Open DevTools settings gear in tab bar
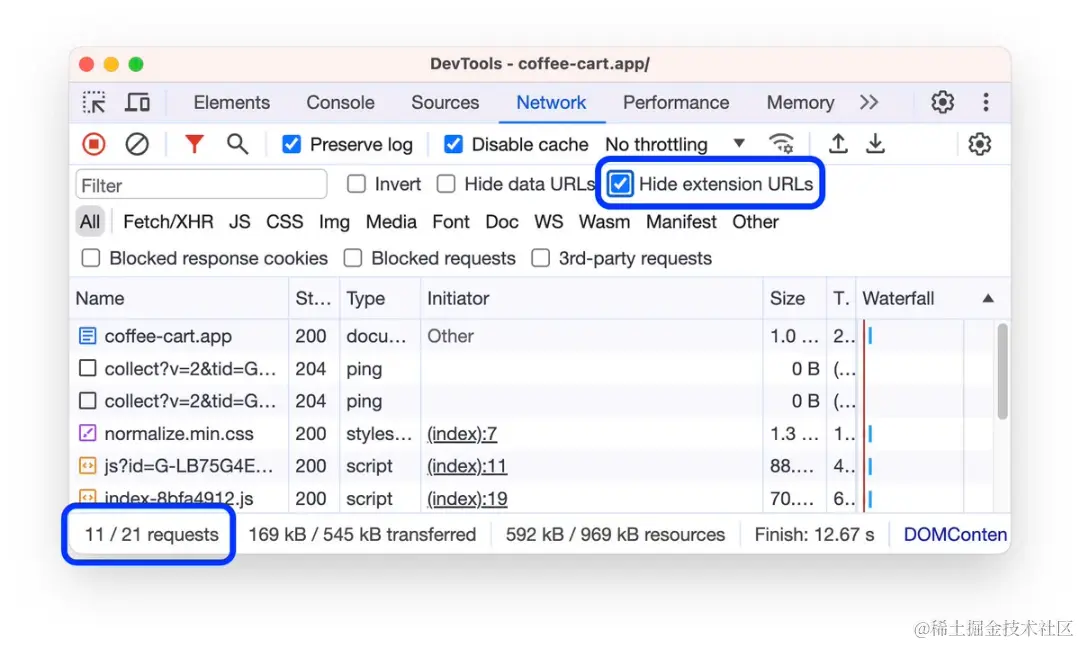This screenshot has height=645, width=1080. [942, 102]
